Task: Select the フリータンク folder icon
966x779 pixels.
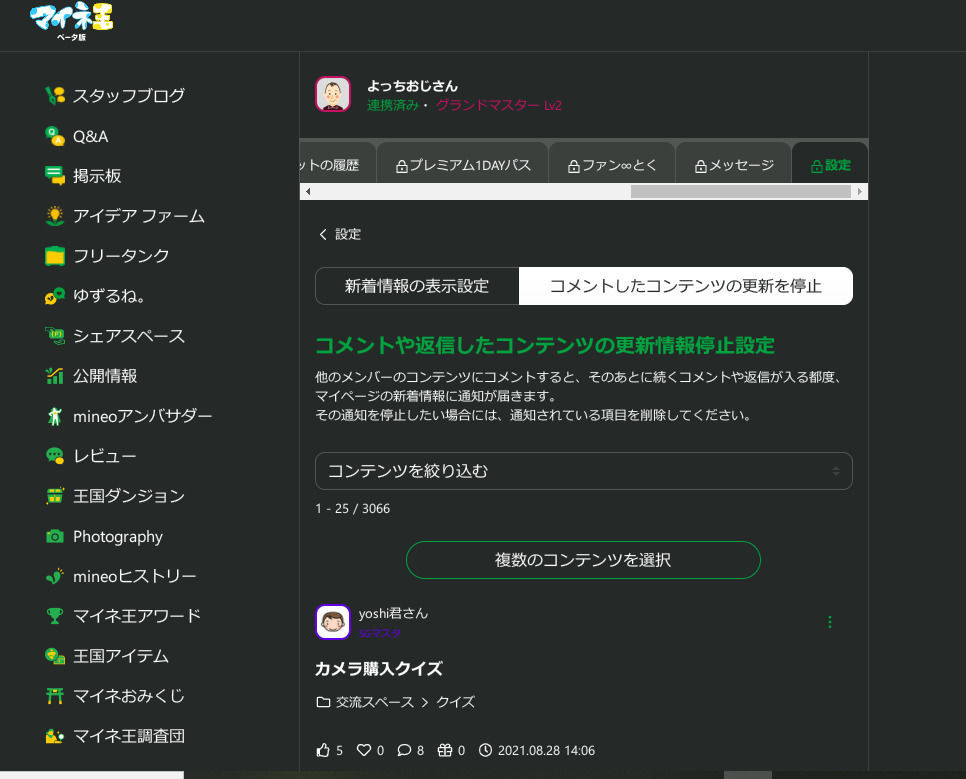Action: tap(55, 256)
